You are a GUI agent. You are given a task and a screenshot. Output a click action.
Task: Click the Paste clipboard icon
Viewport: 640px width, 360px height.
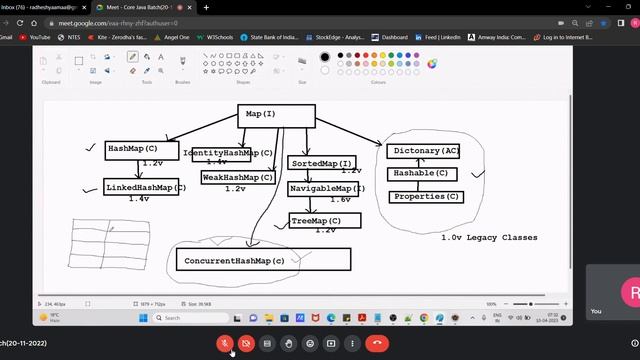pos(43,61)
